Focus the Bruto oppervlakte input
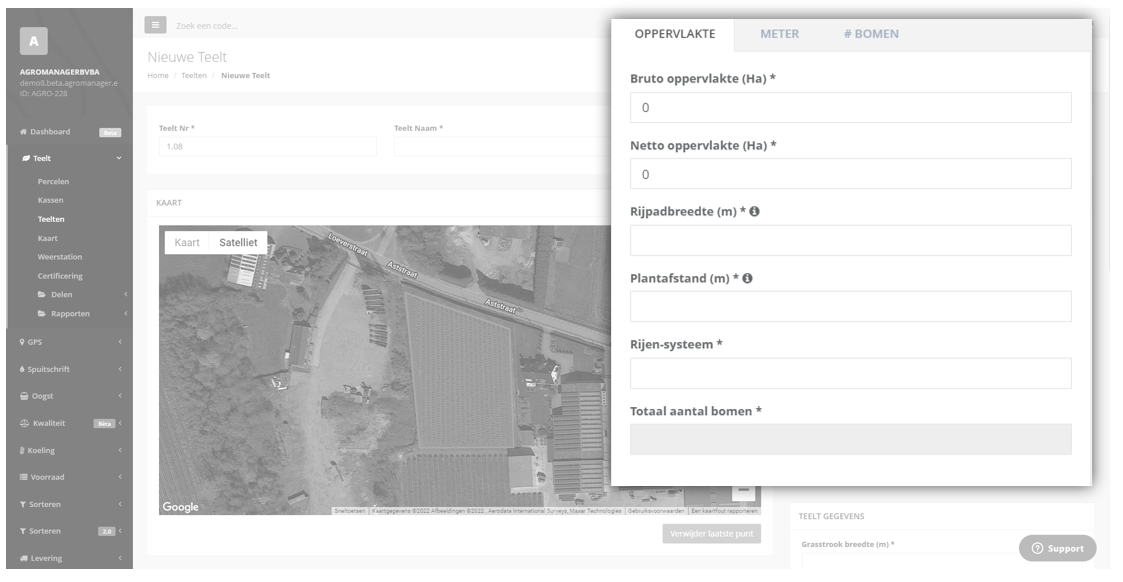The image size is (1123, 582). [850, 107]
